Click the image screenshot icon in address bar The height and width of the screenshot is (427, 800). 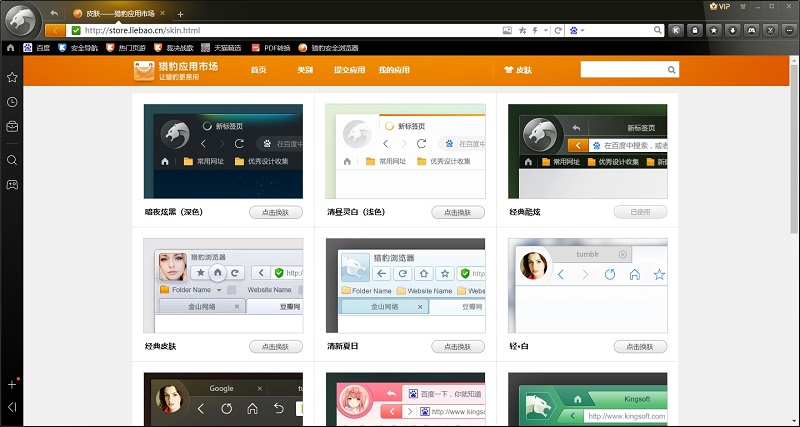pos(507,31)
